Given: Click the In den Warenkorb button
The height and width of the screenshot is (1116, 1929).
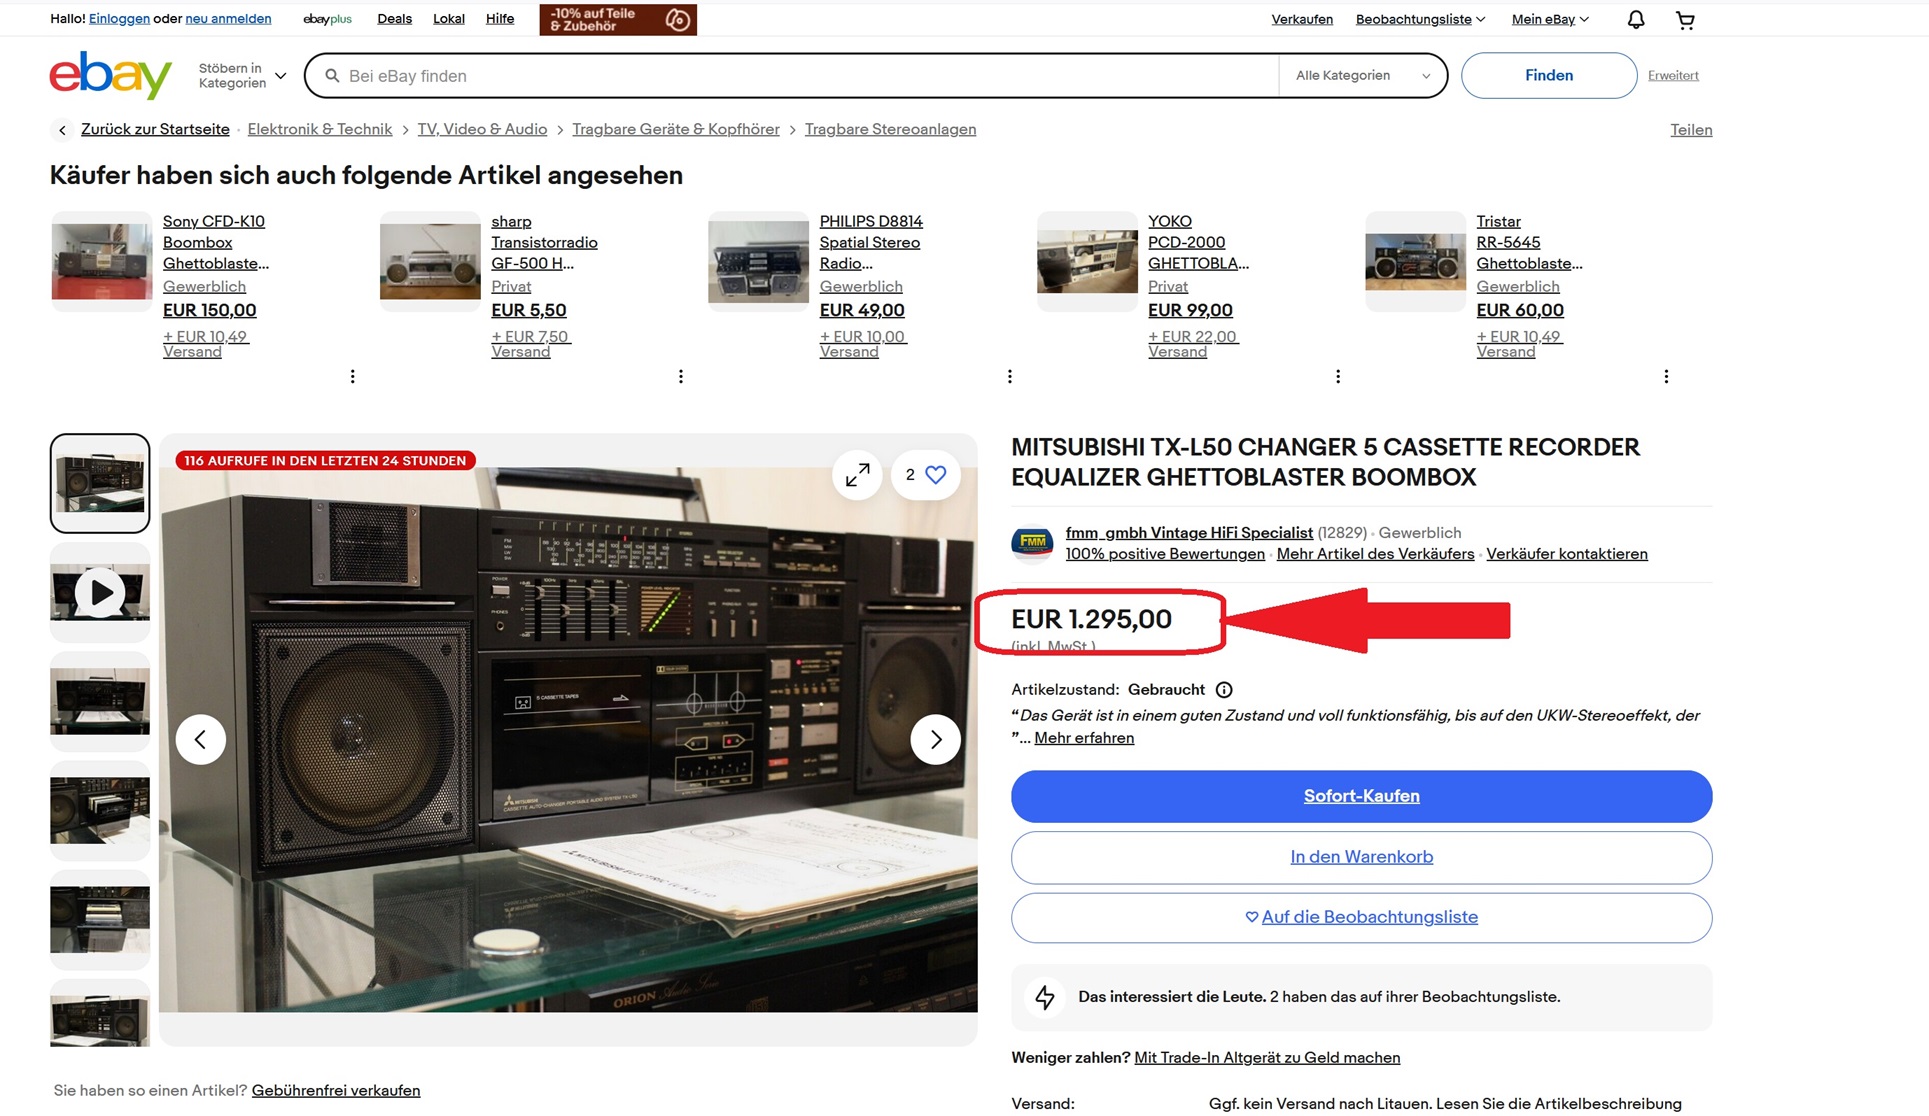Looking at the screenshot, I should tap(1361, 857).
